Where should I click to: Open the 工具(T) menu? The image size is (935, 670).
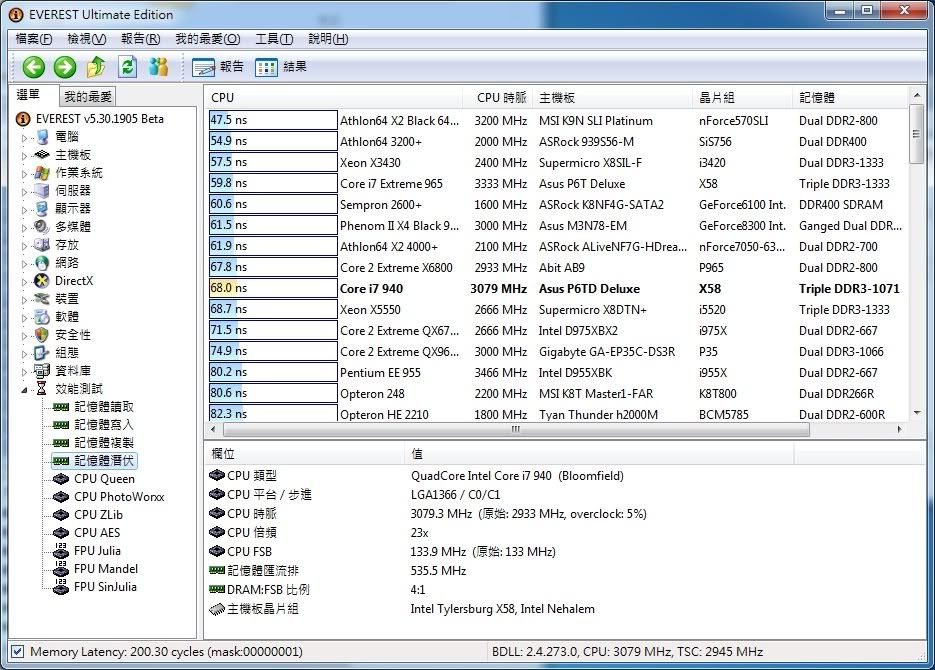(x=274, y=39)
